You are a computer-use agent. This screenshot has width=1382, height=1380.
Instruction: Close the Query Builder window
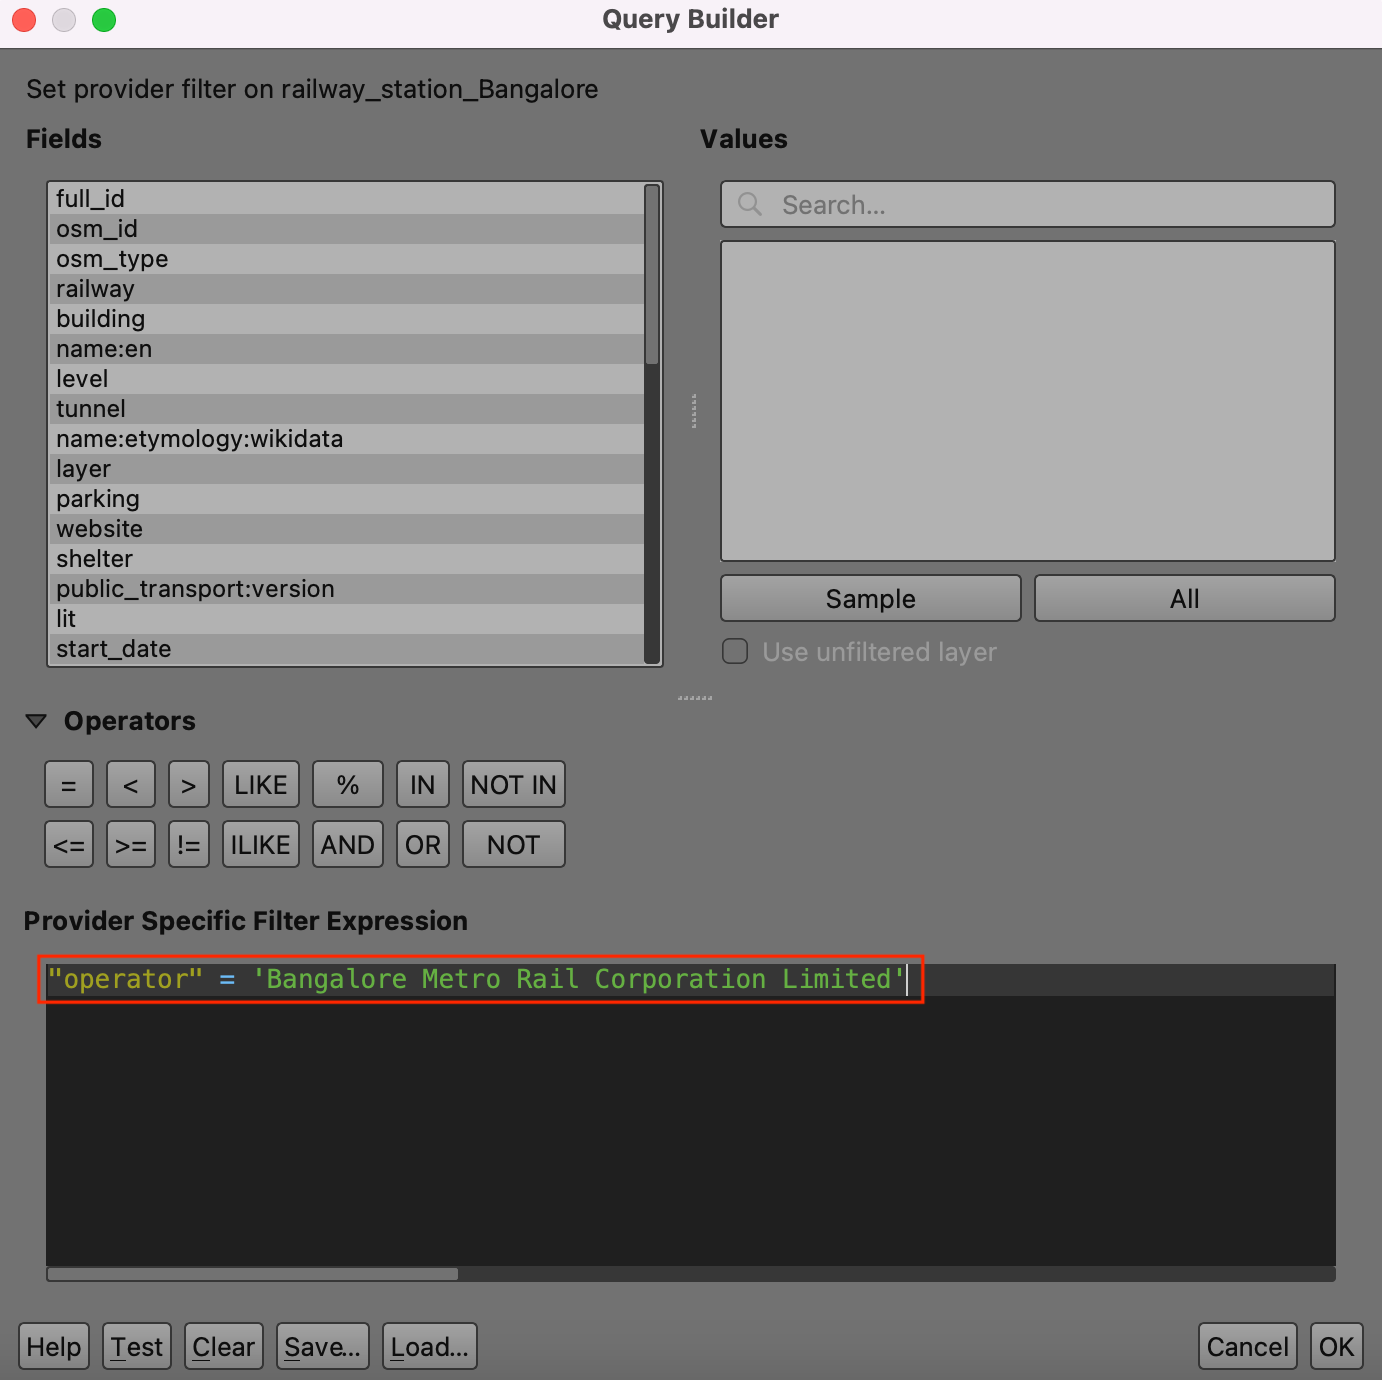pos(24,20)
